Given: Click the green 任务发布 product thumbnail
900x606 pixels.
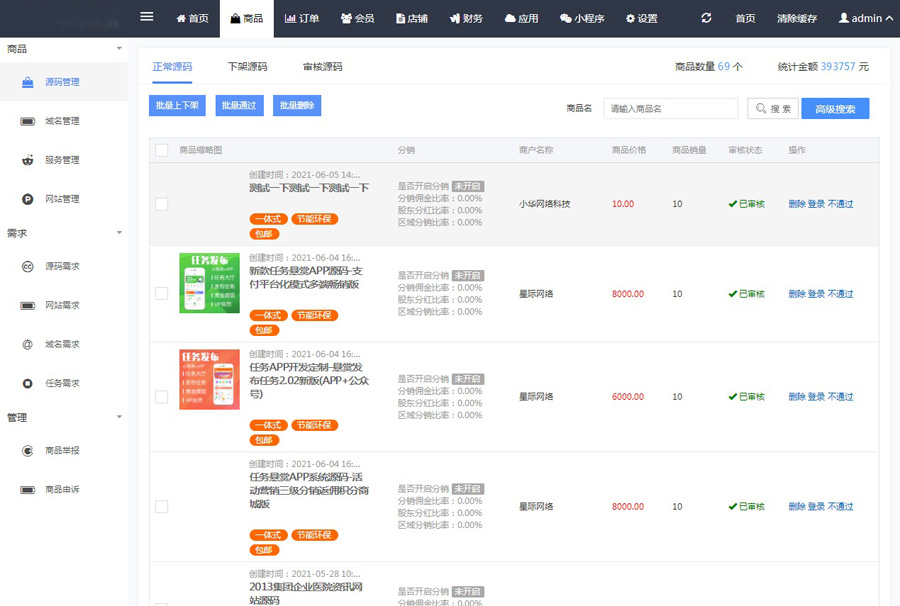Looking at the screenshot, I should (209, 283).
